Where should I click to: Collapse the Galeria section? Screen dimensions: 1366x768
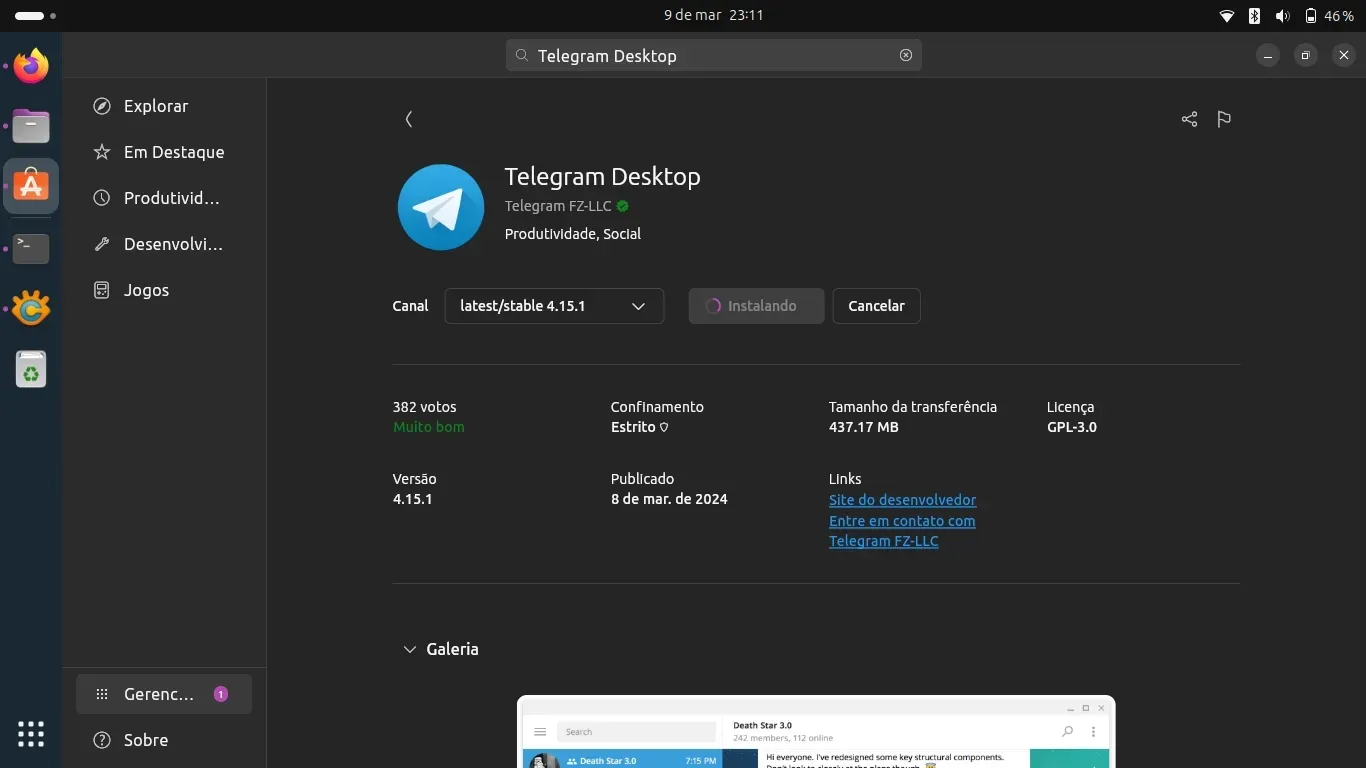click(x=409, y=649)
